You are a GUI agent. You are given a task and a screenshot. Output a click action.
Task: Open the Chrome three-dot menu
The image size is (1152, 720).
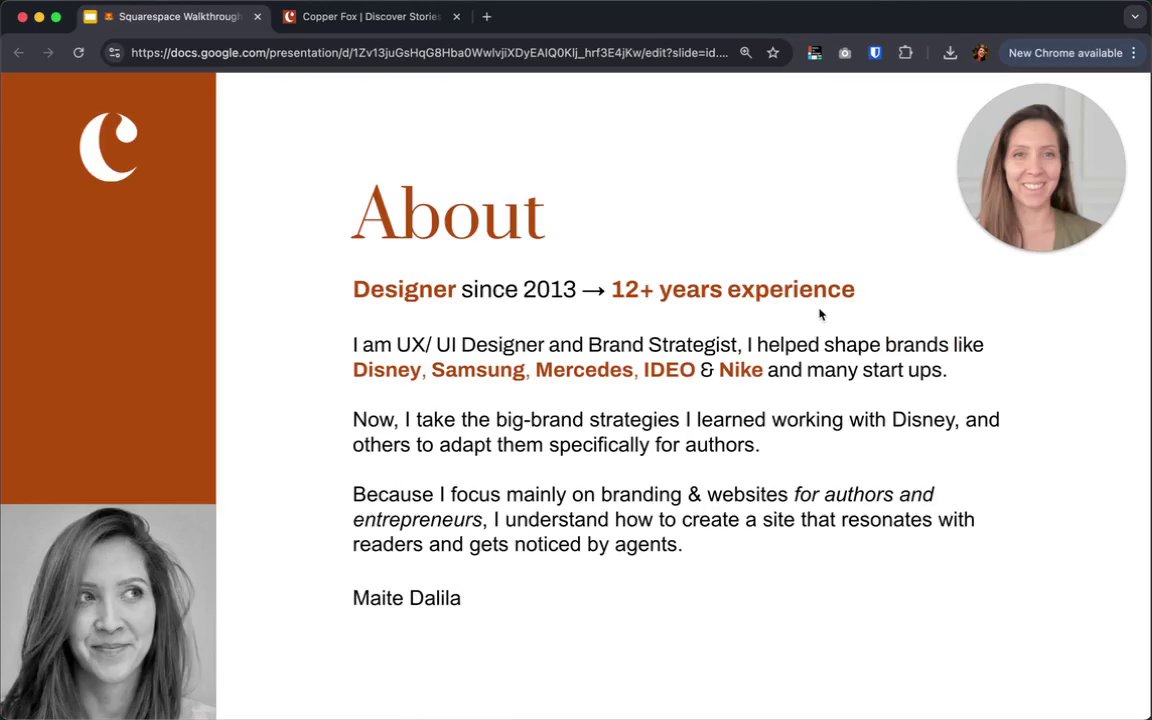coord(1134,53)
